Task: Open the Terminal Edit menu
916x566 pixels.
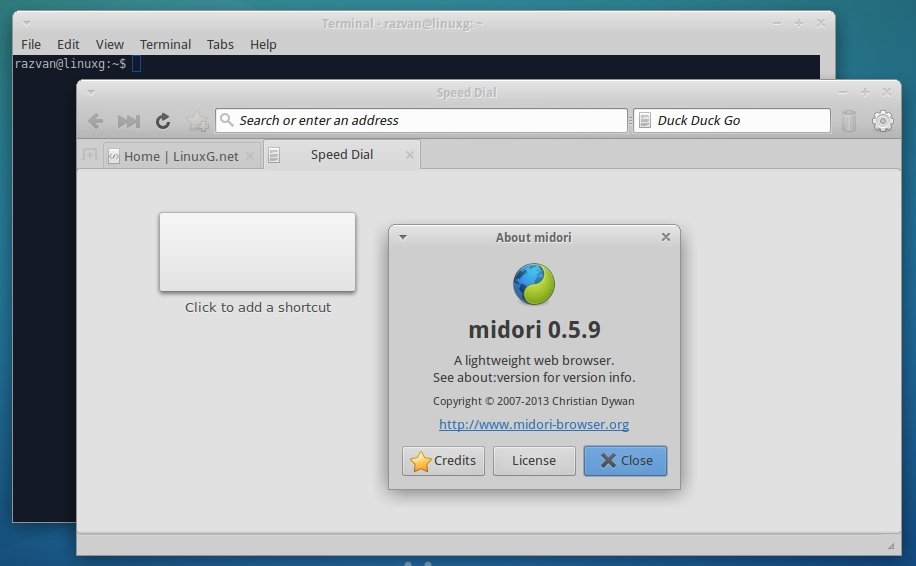Action: (68, 44)
